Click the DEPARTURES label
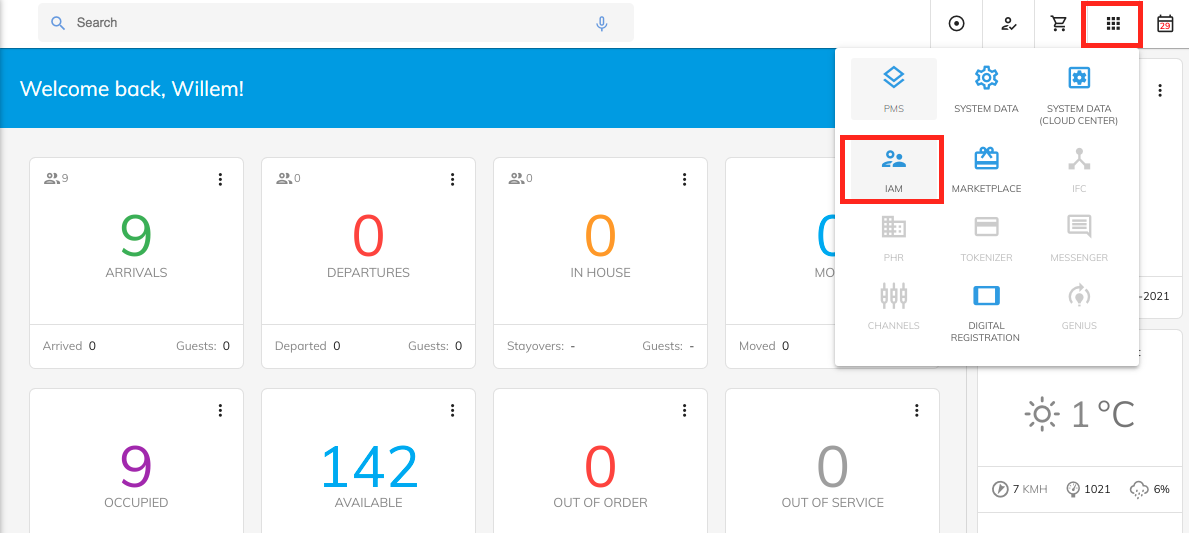The width and height of the screenshot is (1189, 533). click(369, 273)
